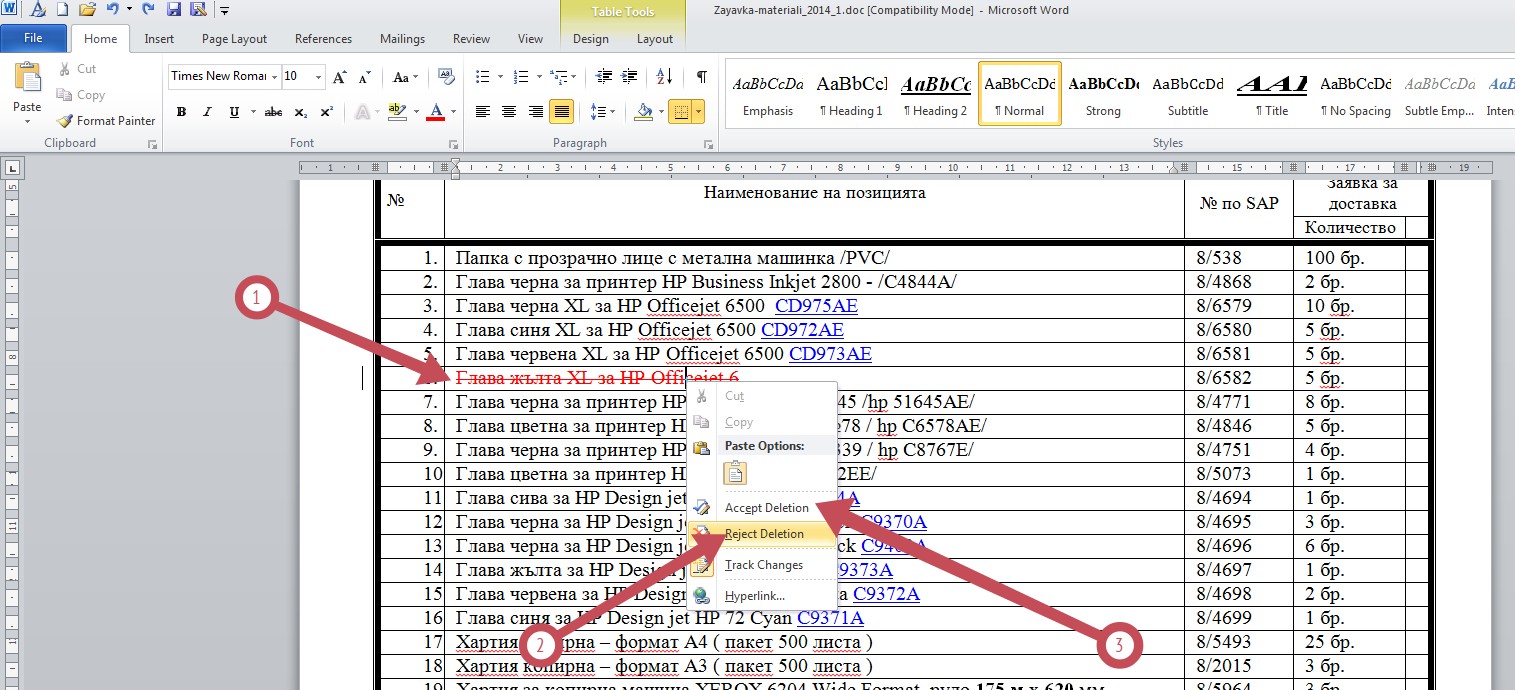Create a new blank document from Quick Access Toolbar
The width and height of the screenshot is (1515, 690).
tap(62, 10)
